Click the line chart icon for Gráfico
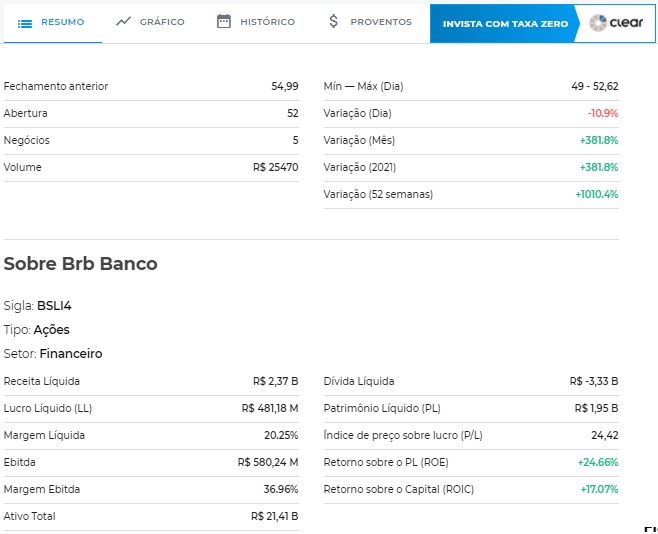This screenshot has width=658, height=534. coord(123,21)
